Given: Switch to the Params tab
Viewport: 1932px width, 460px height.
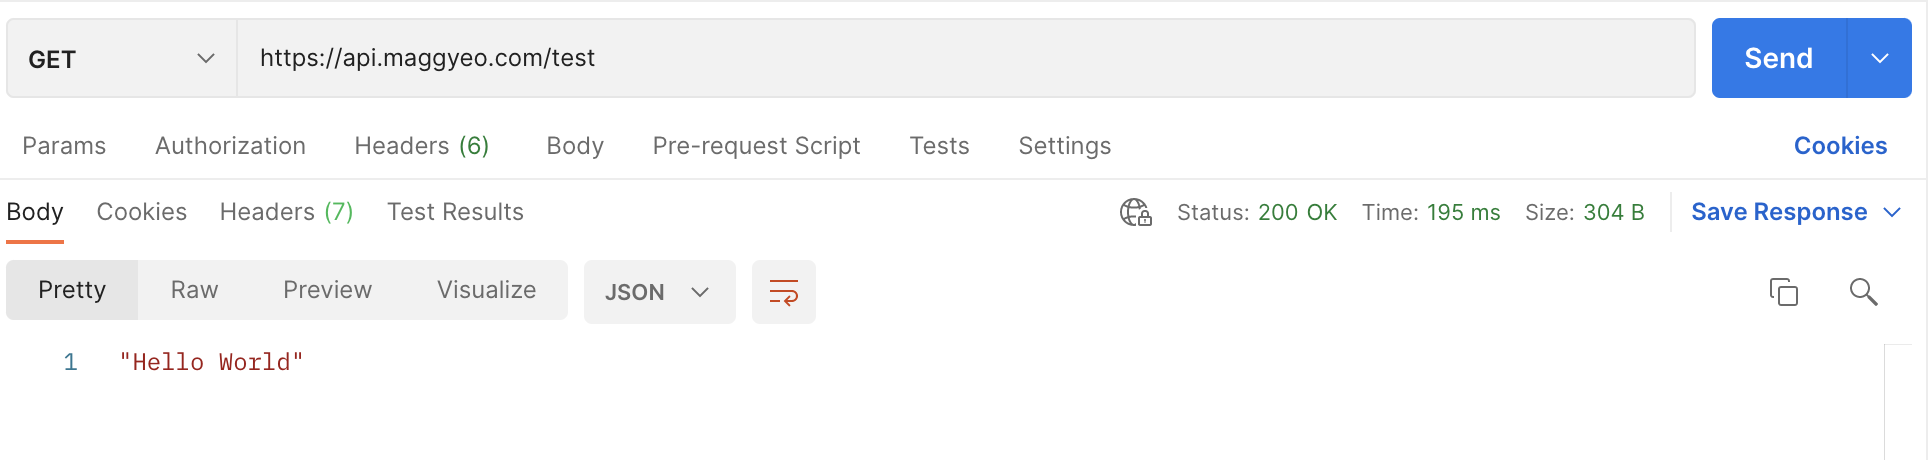Looking at the screenshot, I should [x=64, y=146].
